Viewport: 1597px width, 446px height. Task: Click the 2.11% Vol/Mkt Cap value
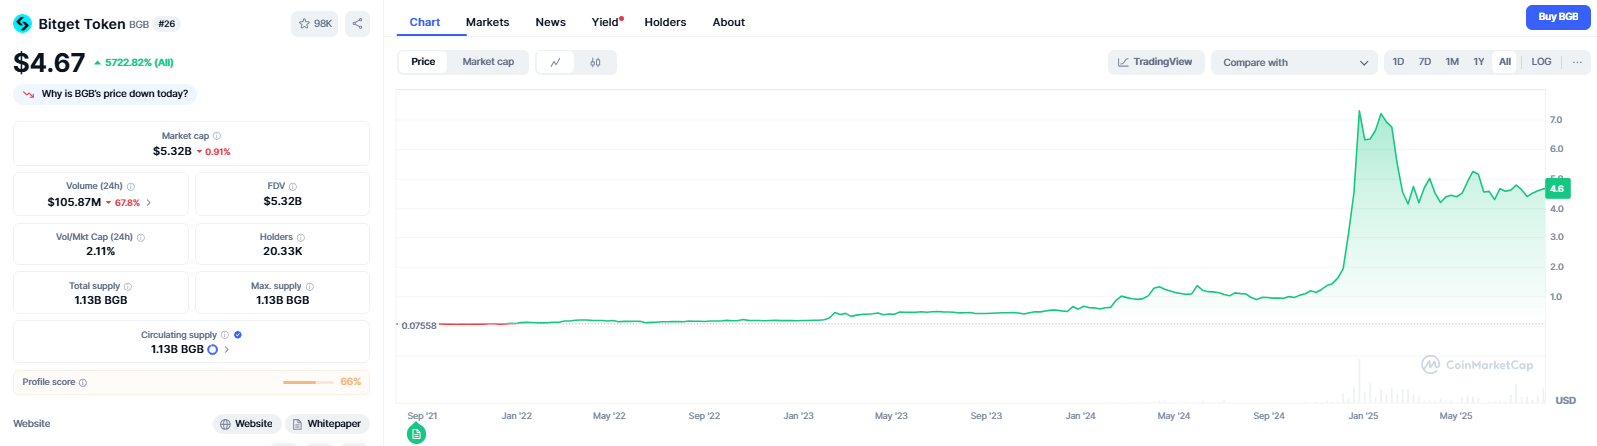(100, 252)
